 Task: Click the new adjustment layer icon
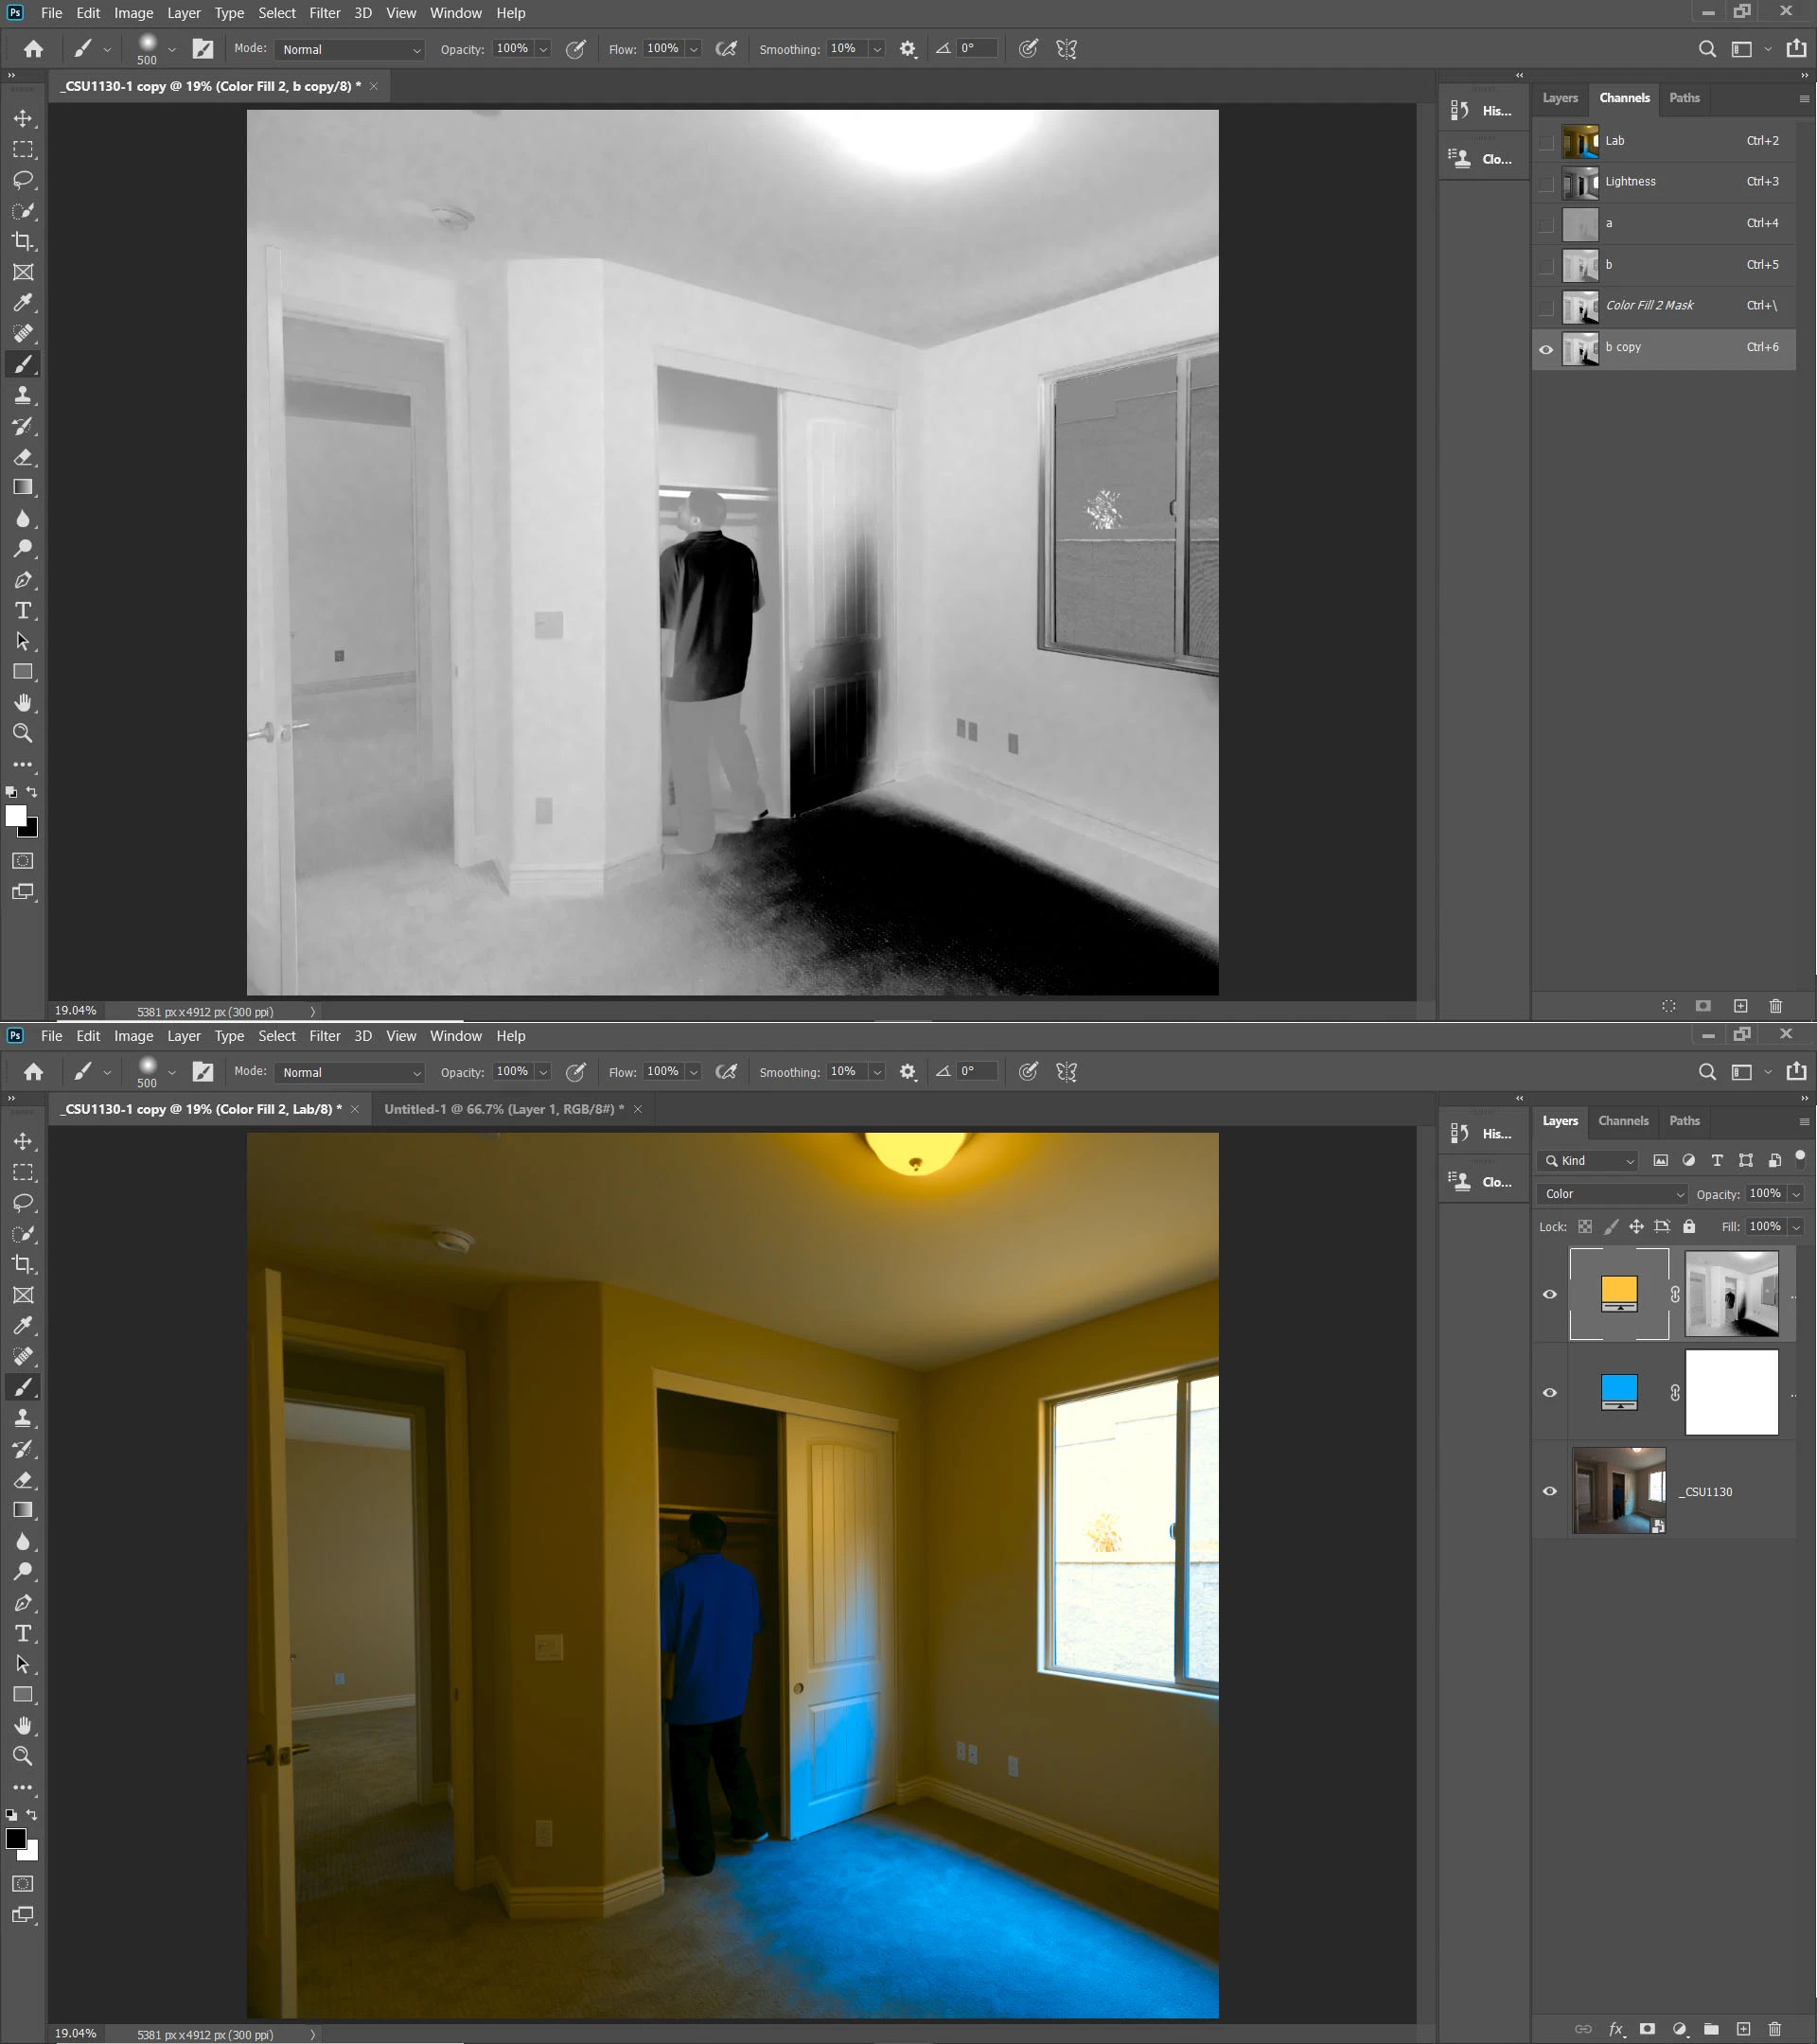(x=1679, y=2029)
